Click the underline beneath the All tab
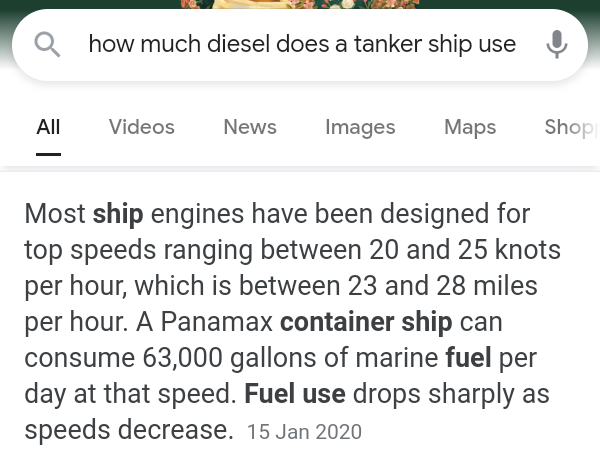Viewport: 600px width, 470px height. [x=48, y=154]
